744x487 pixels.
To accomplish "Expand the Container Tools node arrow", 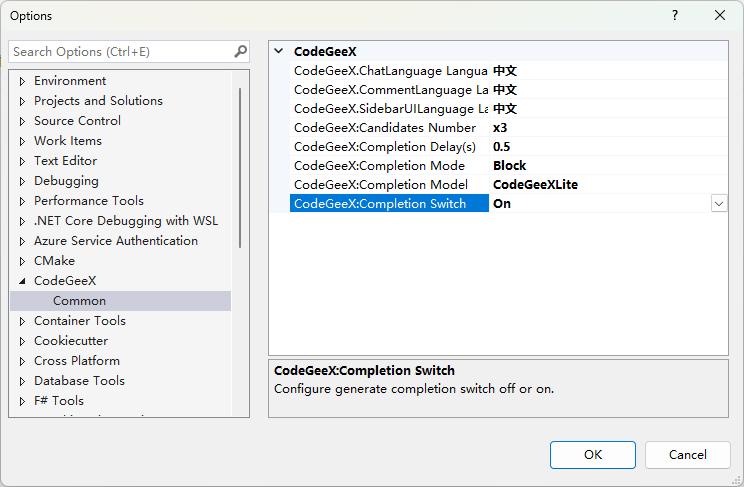I will coord(22,321).
